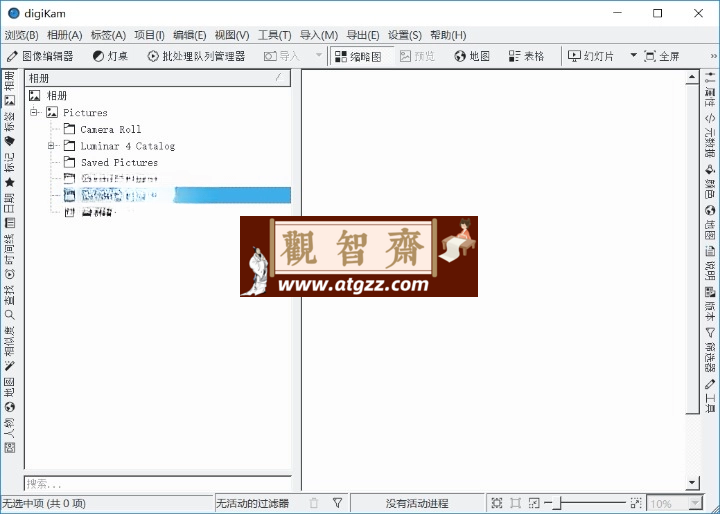This screenshot has width=720, height=514.
Task: Expand the Luminar 4 Catalog tree node
Action: click(51, 146)
